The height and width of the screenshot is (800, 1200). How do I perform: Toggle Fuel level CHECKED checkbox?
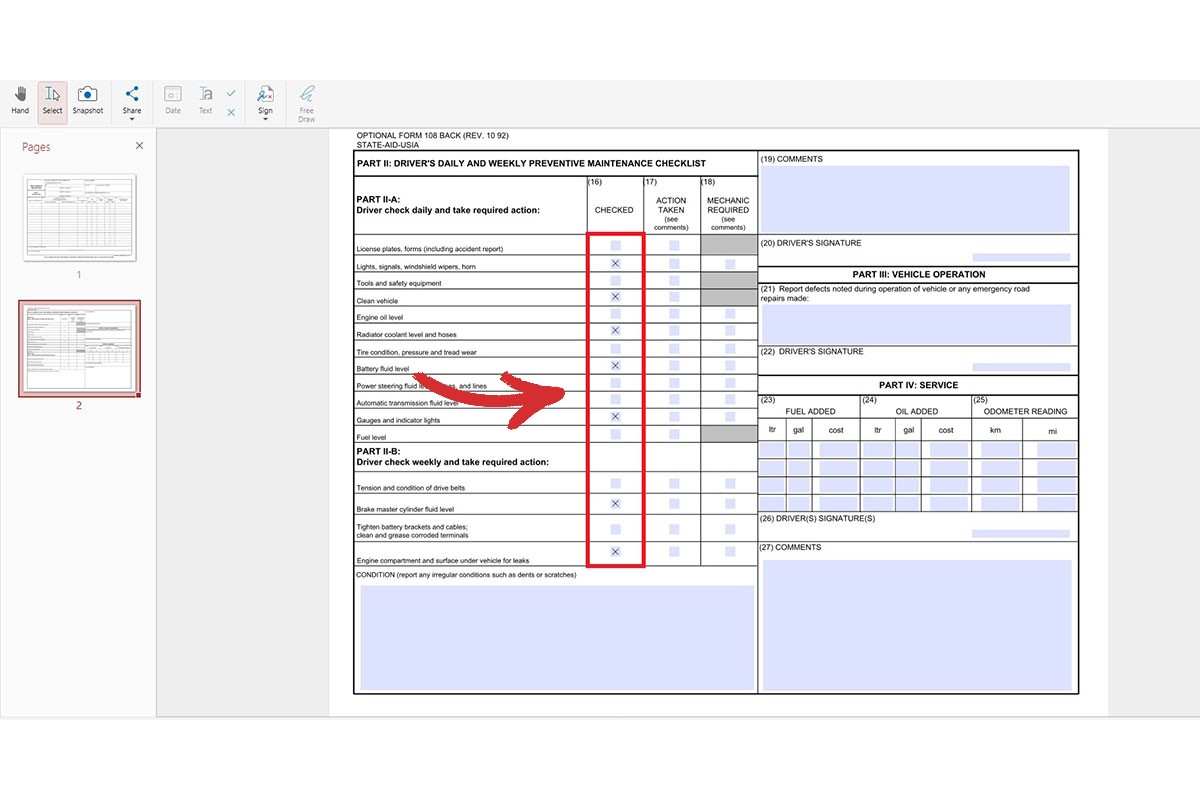coord(615,434)
